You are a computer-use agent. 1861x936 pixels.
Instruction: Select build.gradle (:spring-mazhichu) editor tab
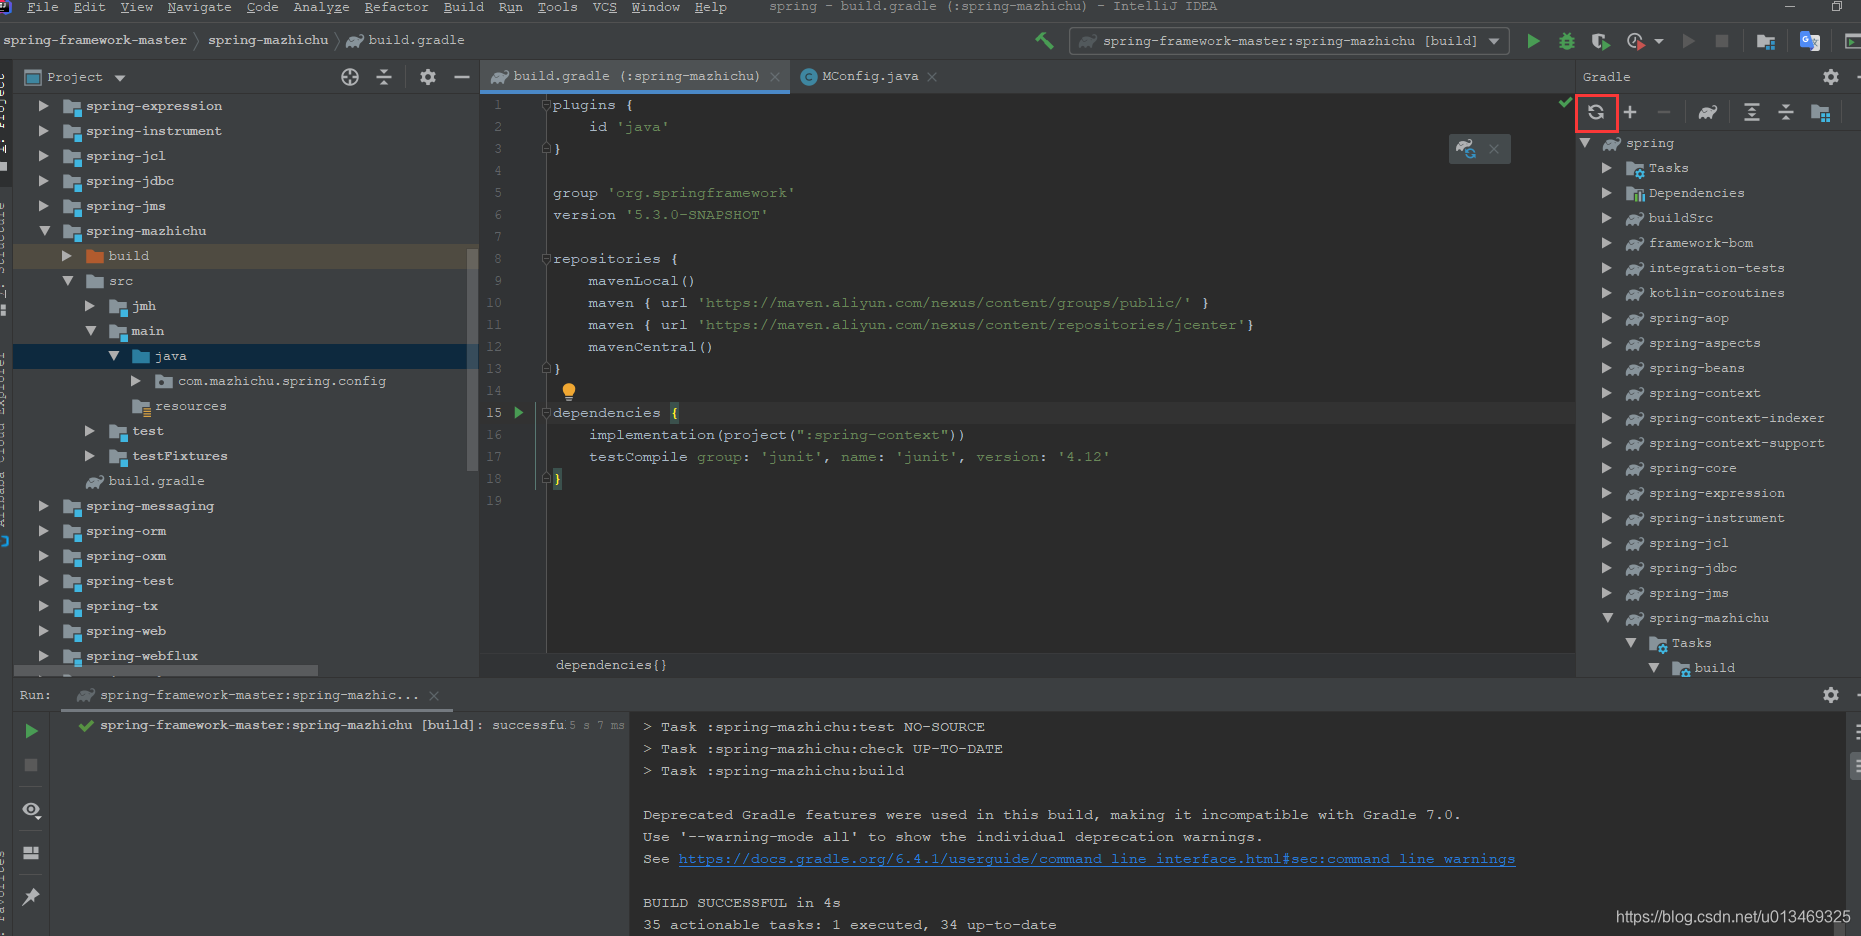tap(636, 76)
